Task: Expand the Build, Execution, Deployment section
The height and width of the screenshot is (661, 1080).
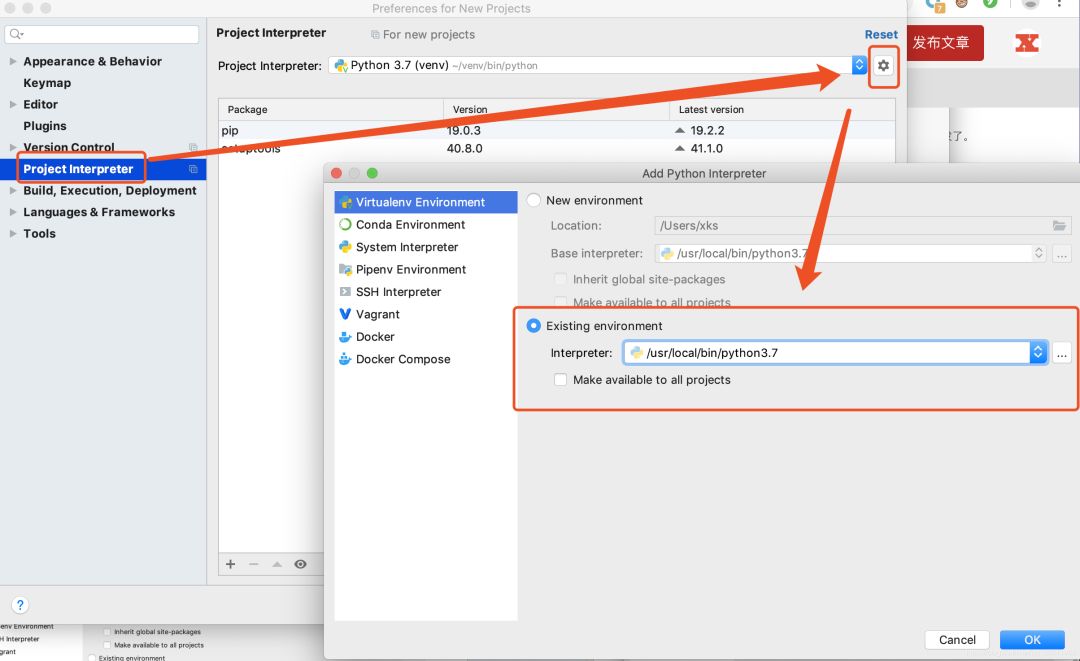Action: [x=12, y=191]
